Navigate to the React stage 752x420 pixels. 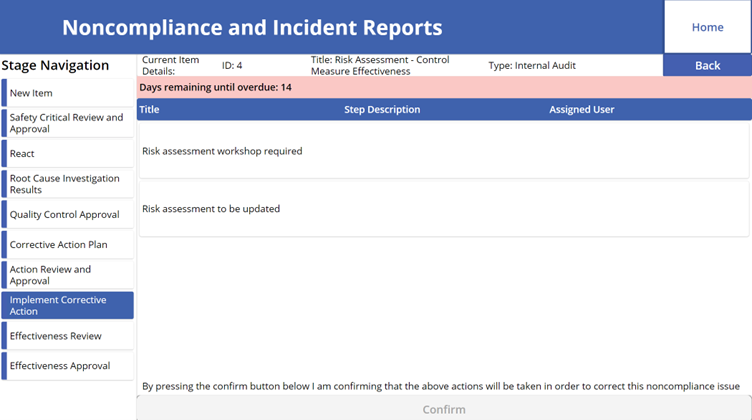pyautogui.click(x=68, y=153)
